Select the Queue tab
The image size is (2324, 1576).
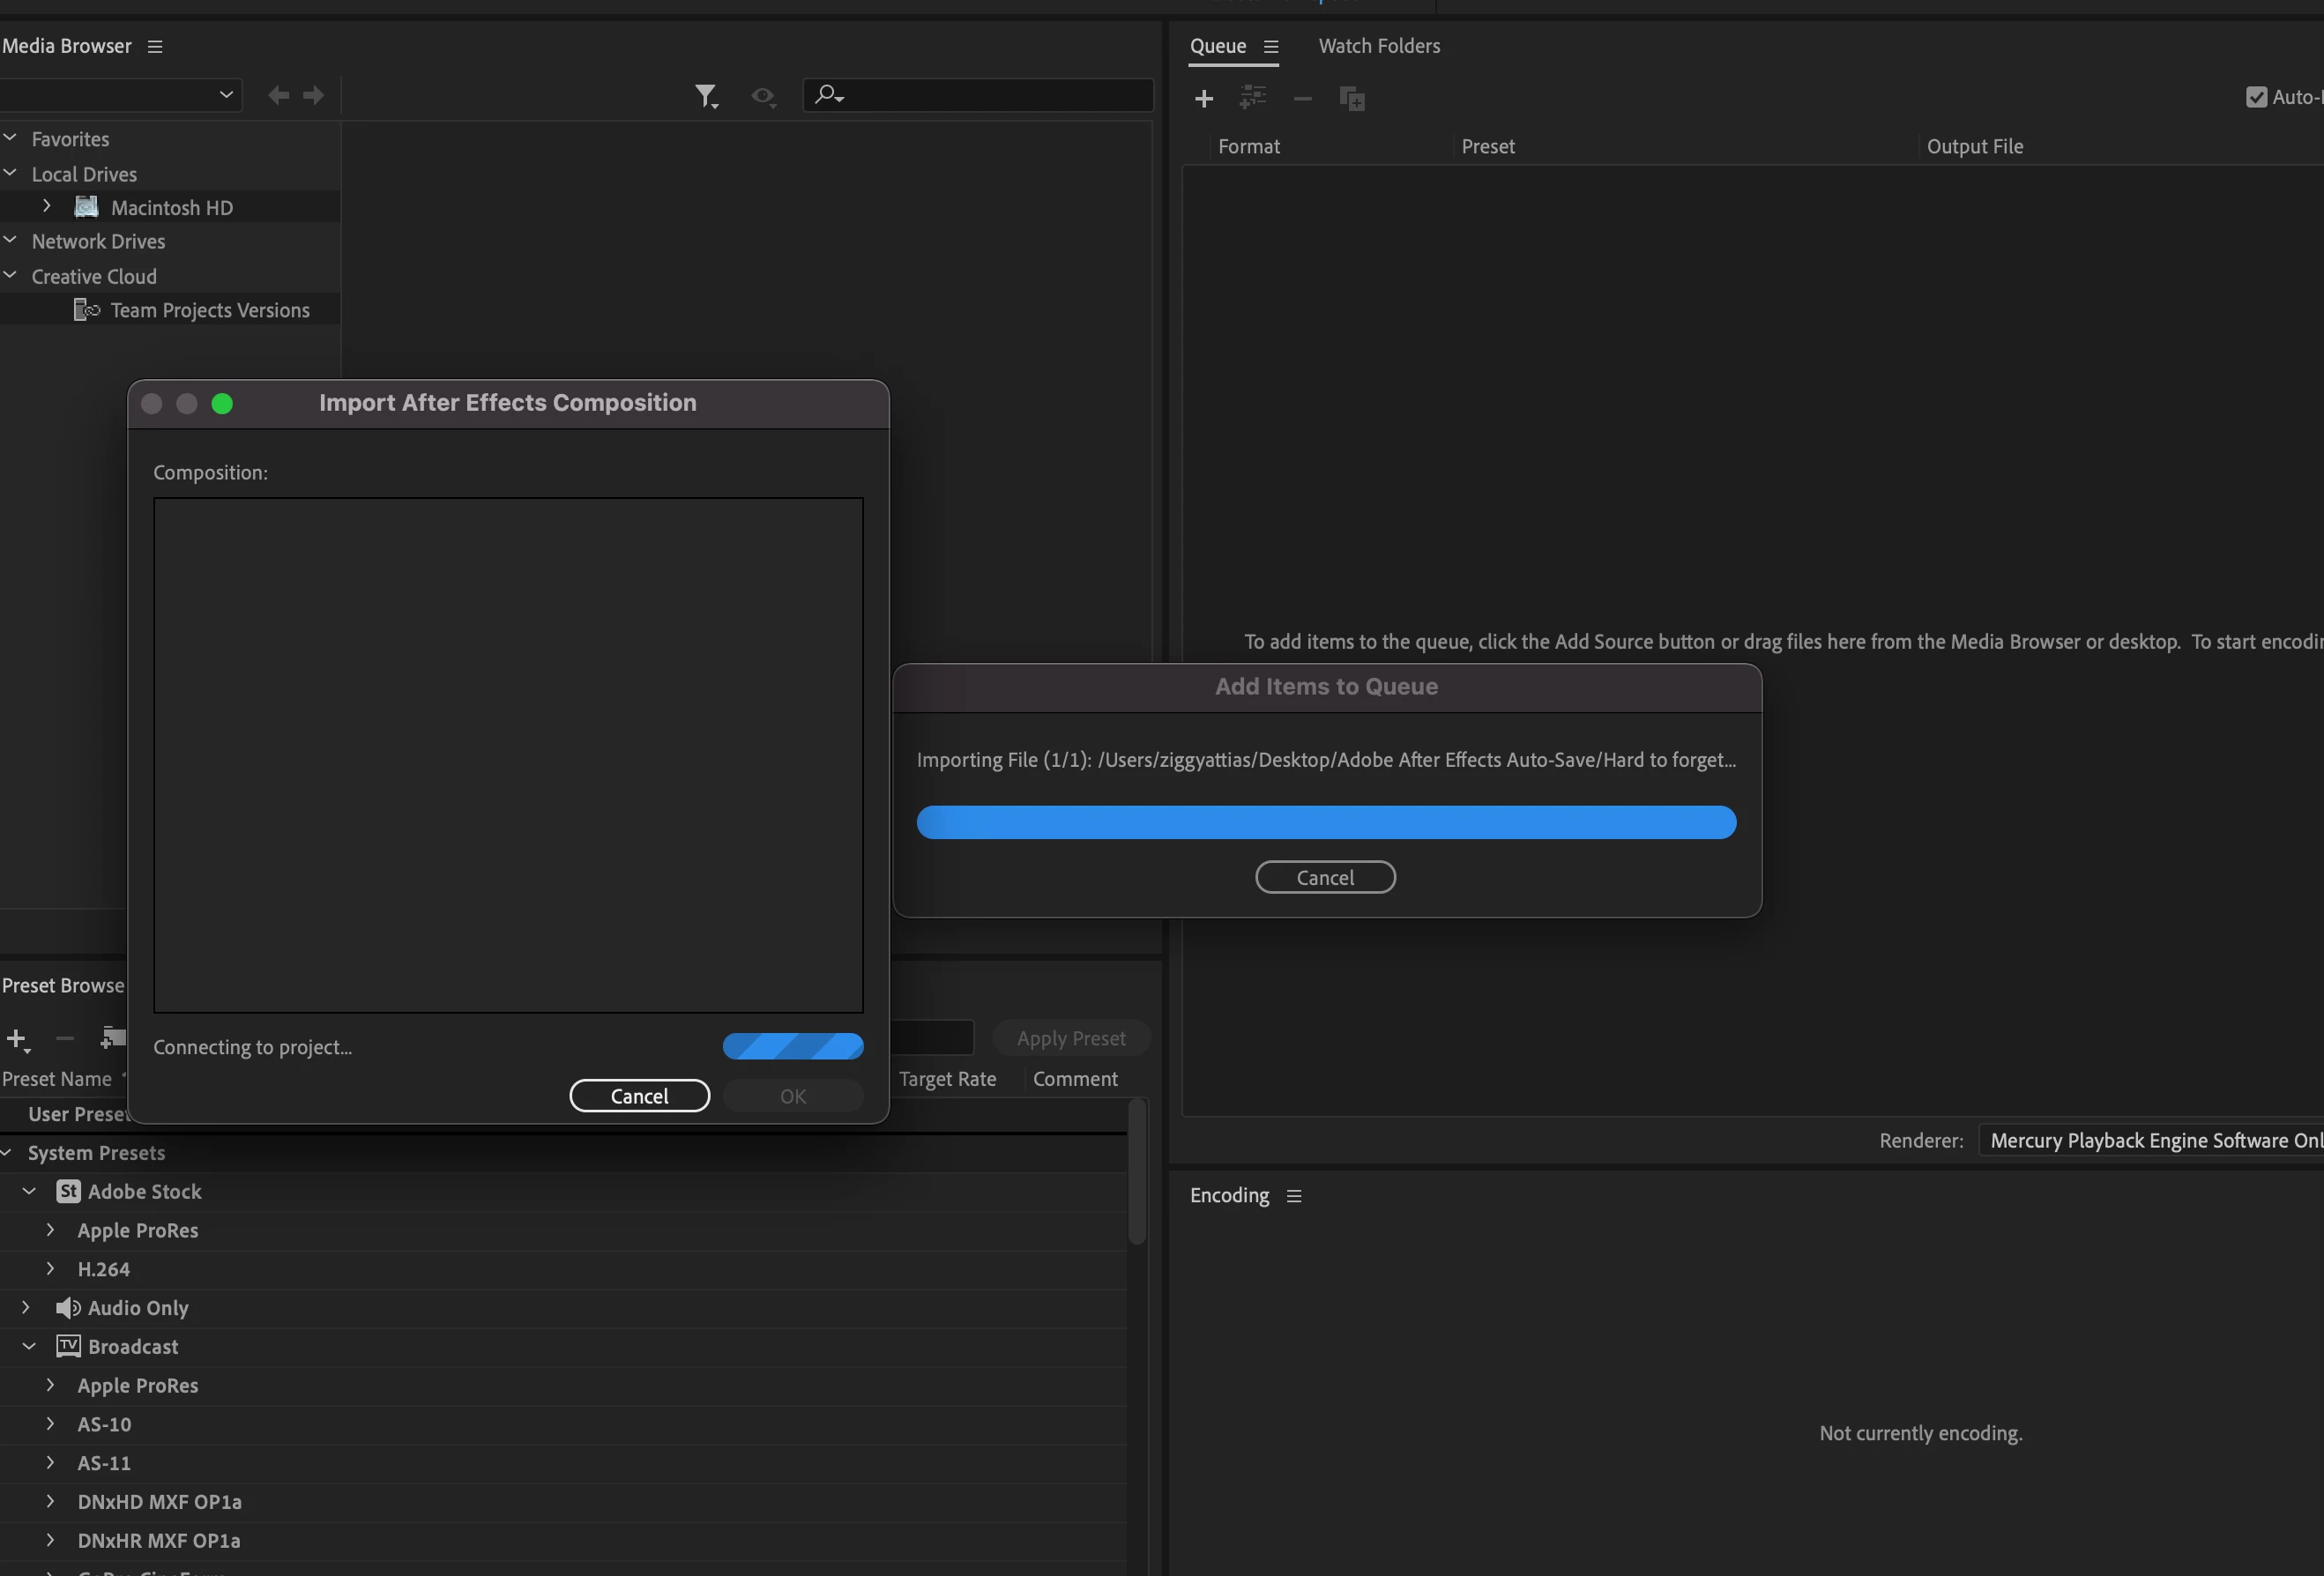[1217, 46]
